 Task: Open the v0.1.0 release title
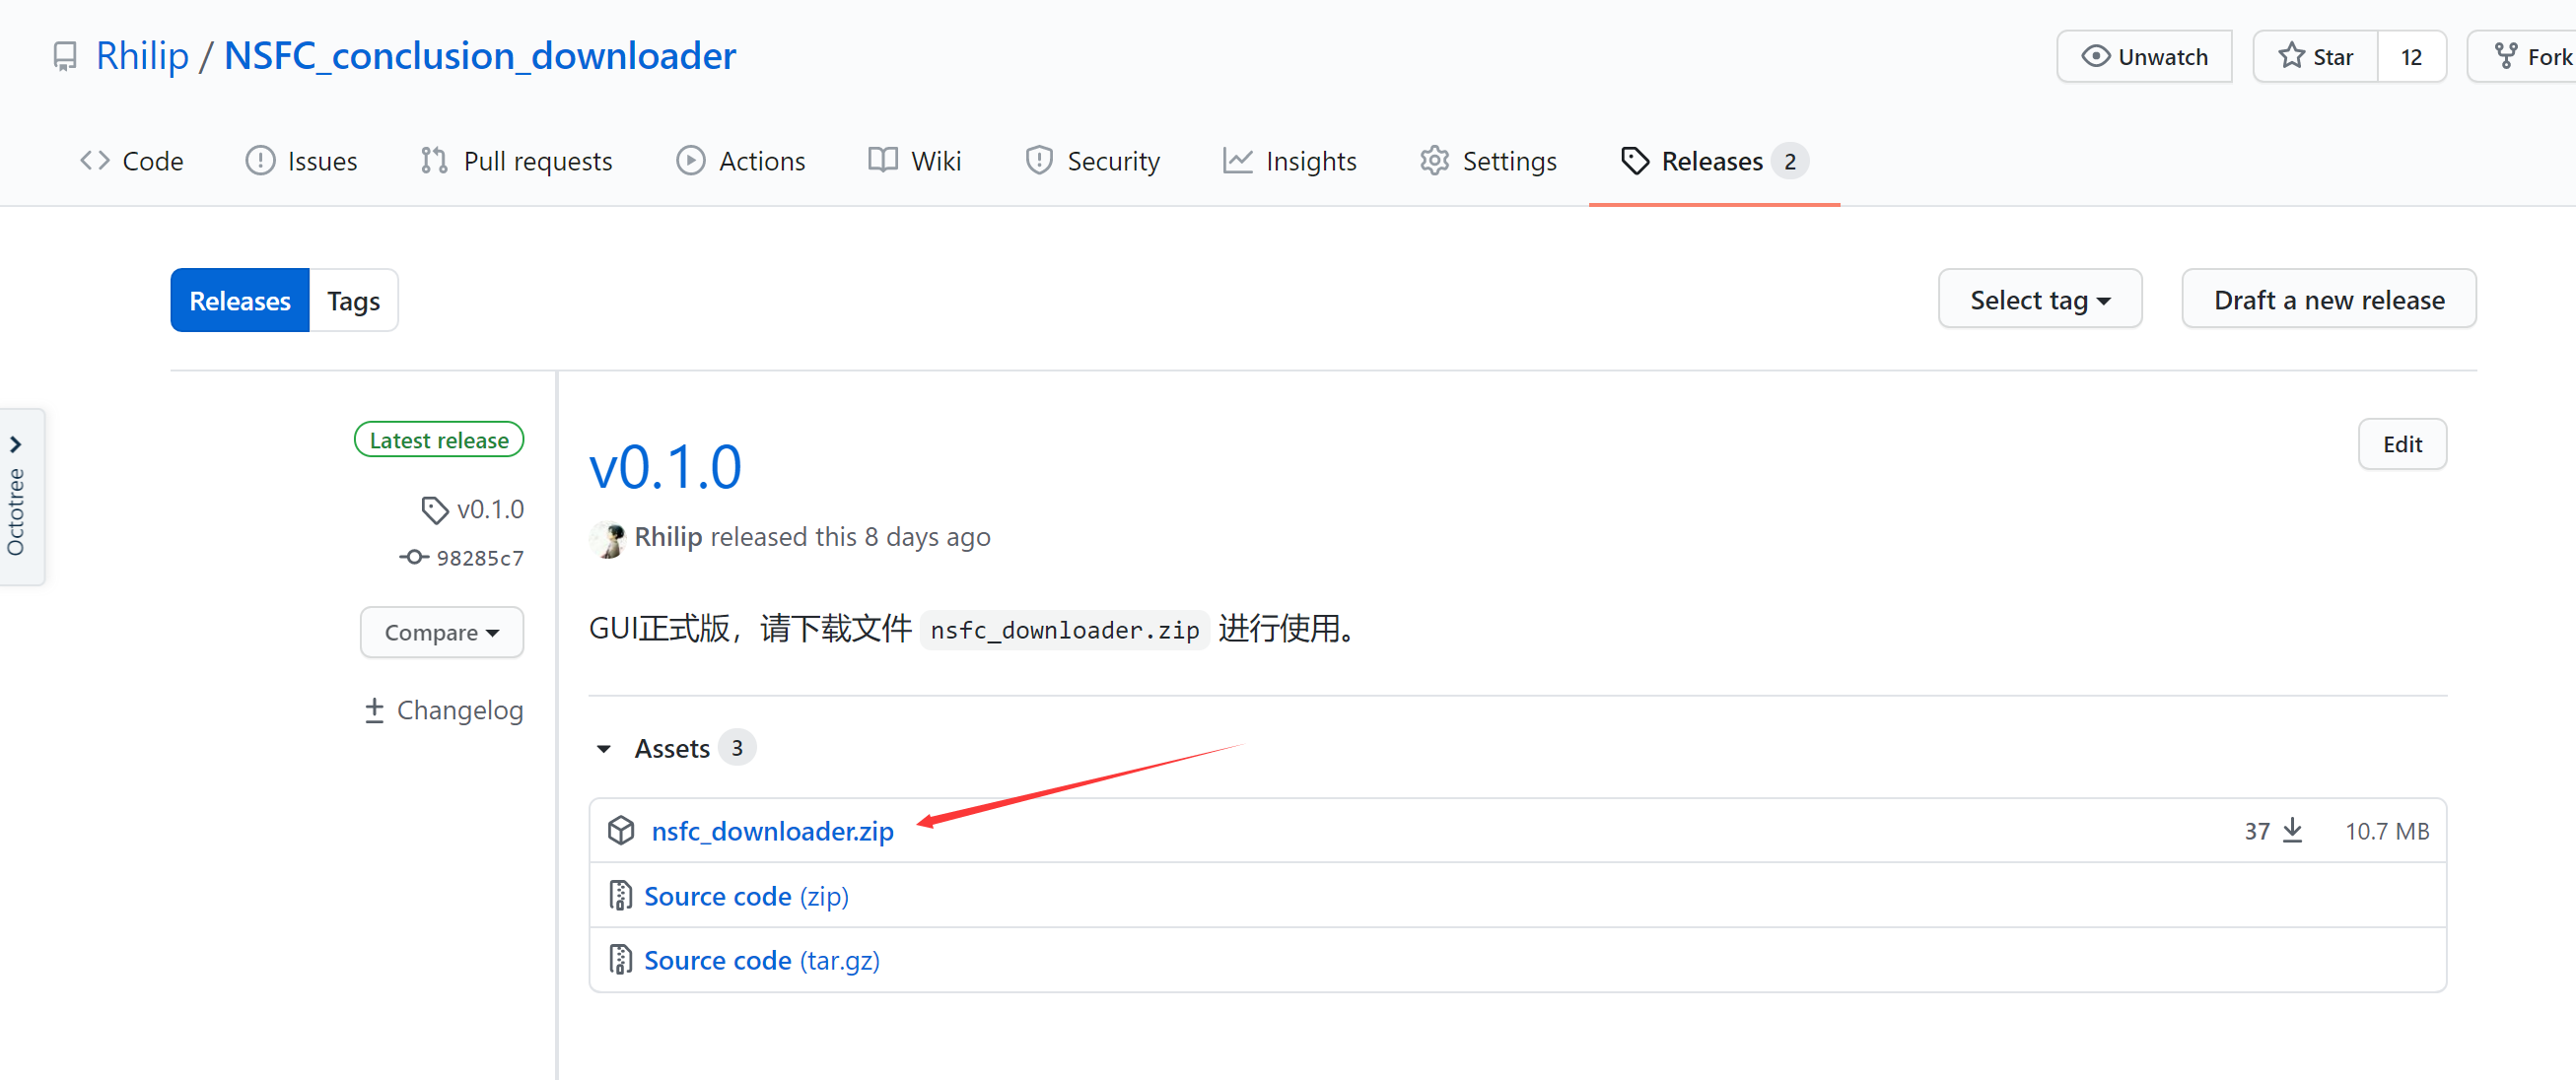[665, 467]
